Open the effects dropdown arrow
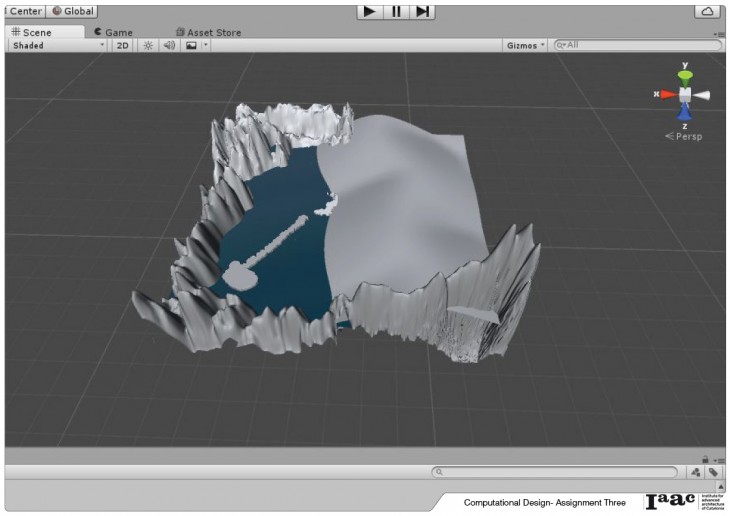The image size is (730, 516). coord(206,45)
